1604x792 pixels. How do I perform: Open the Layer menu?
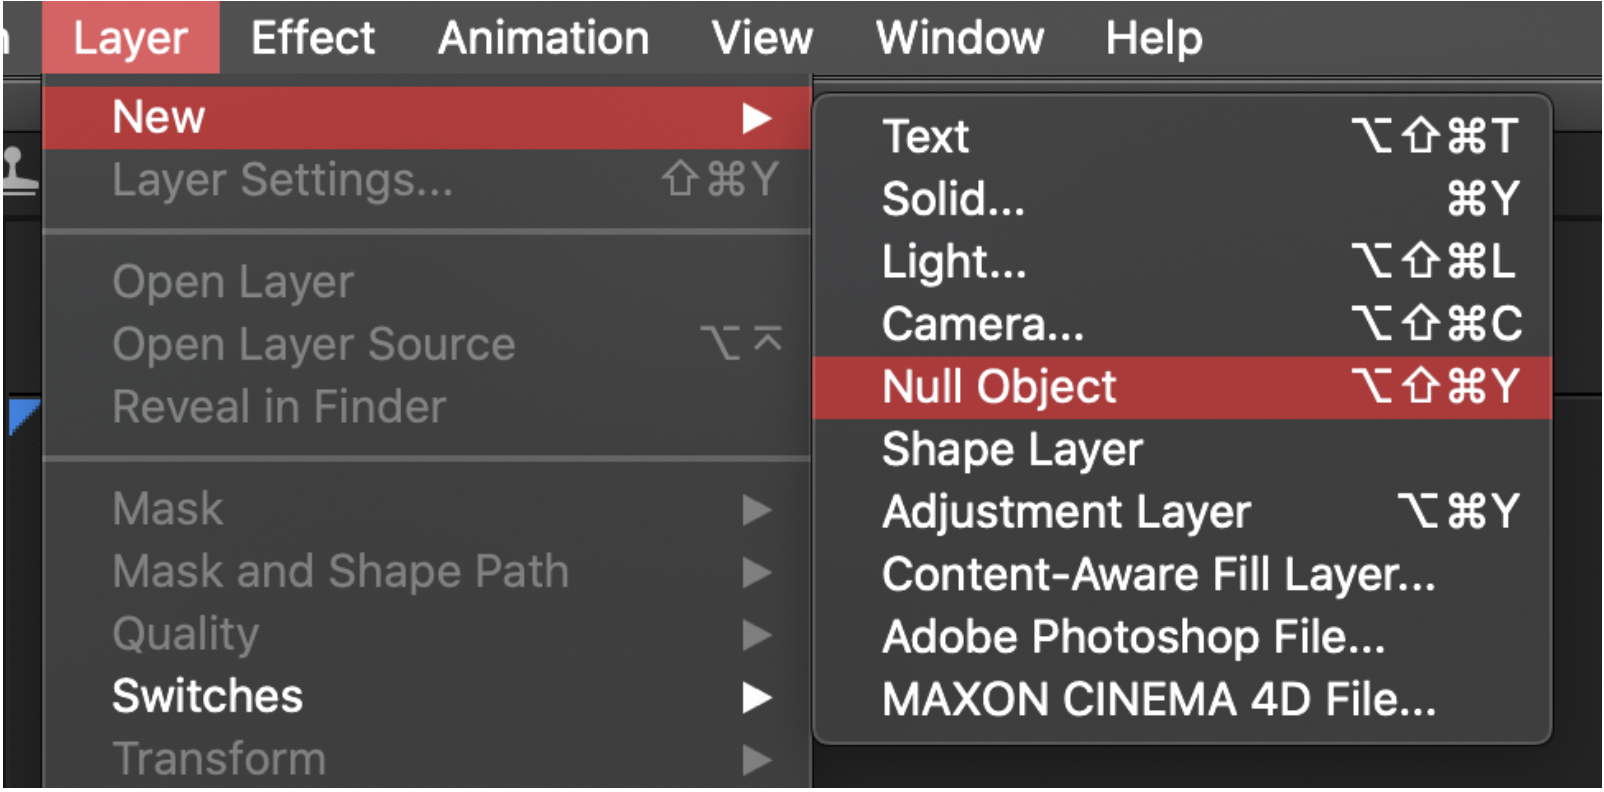[x=130, y=38]
